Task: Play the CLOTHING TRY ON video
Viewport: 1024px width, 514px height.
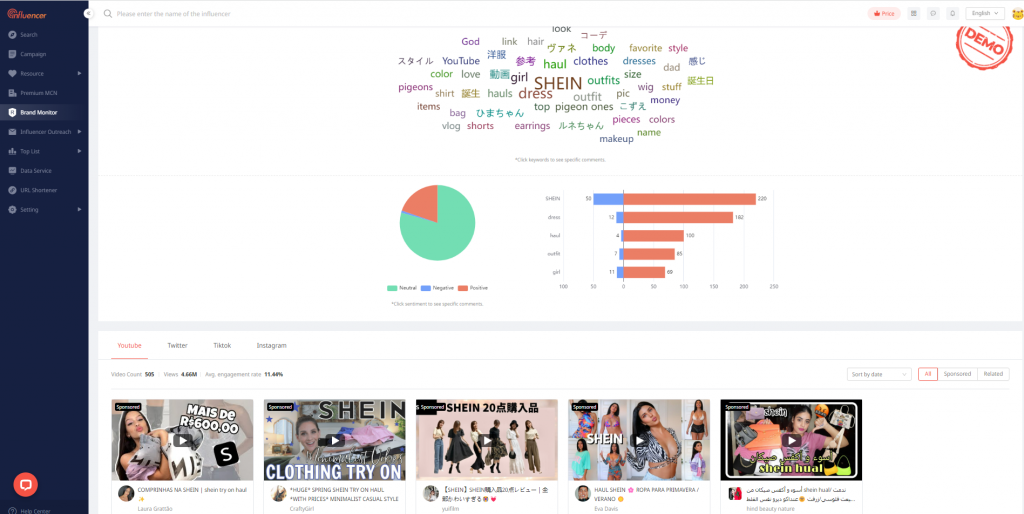Action: tap(334, 440)
